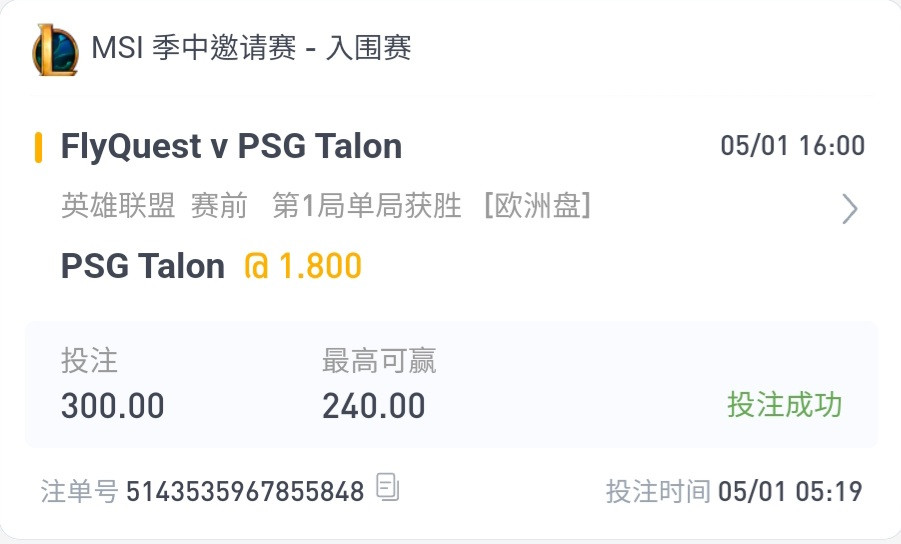Expand bet details with right chevron
Image resolution: width=901 pixels, height=544 pixels.
tap(850, 209)
